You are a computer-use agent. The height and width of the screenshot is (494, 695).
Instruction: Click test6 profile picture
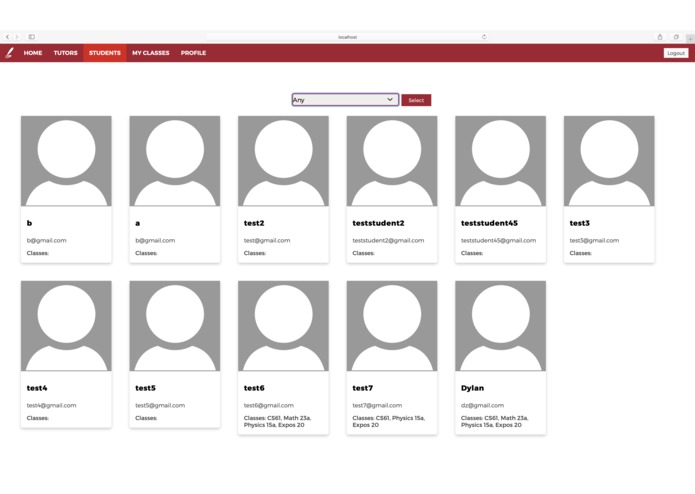pos(283,326)
